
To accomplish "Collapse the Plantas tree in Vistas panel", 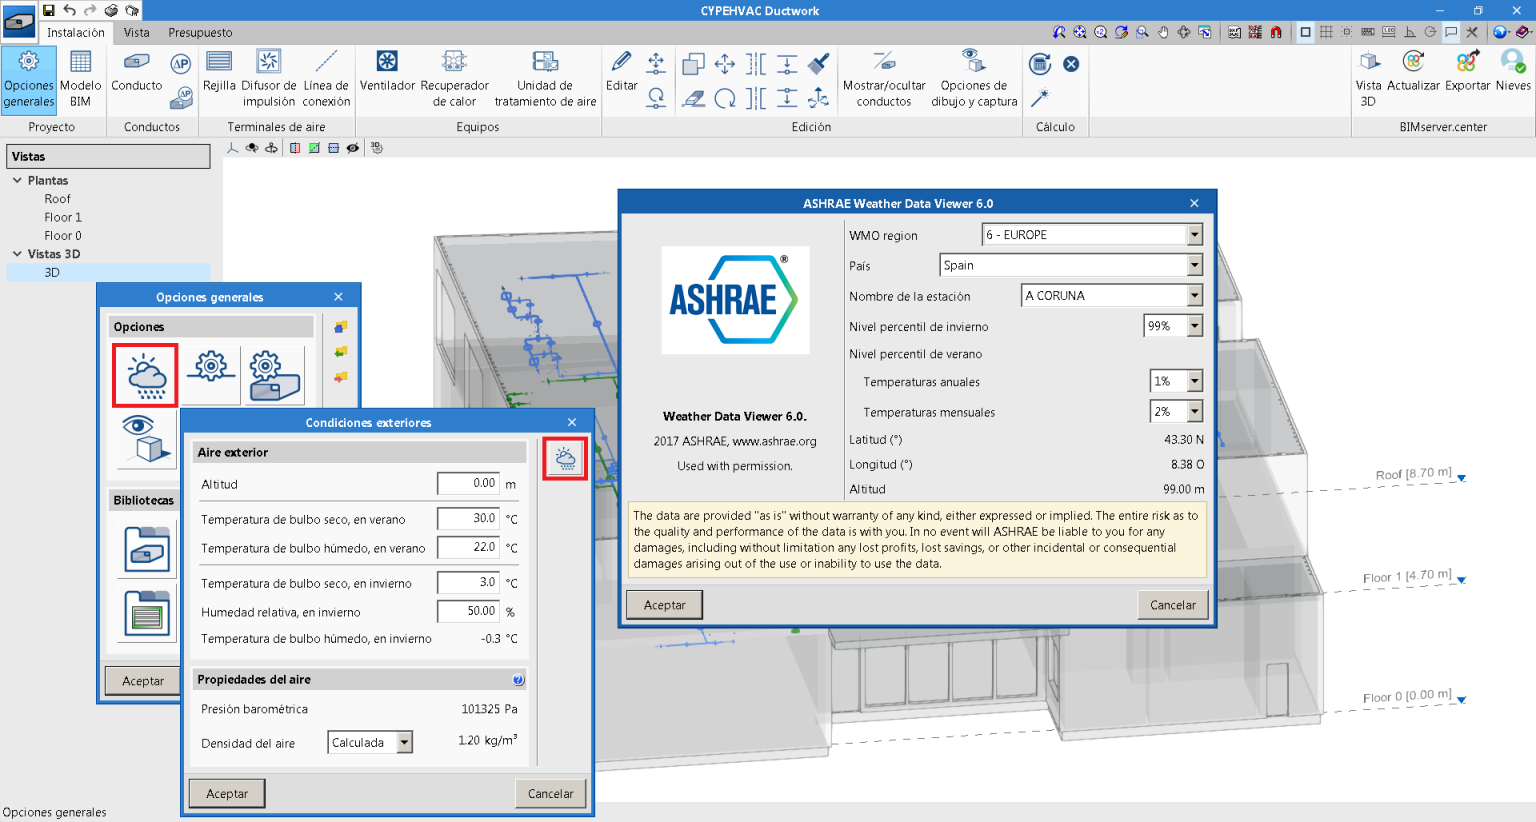I will (15, 180).
